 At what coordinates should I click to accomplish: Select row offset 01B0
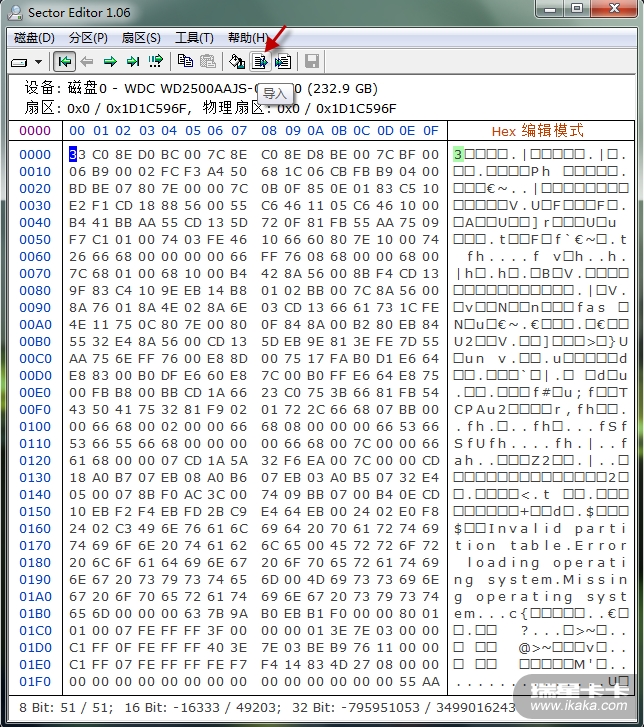(35, 614)
